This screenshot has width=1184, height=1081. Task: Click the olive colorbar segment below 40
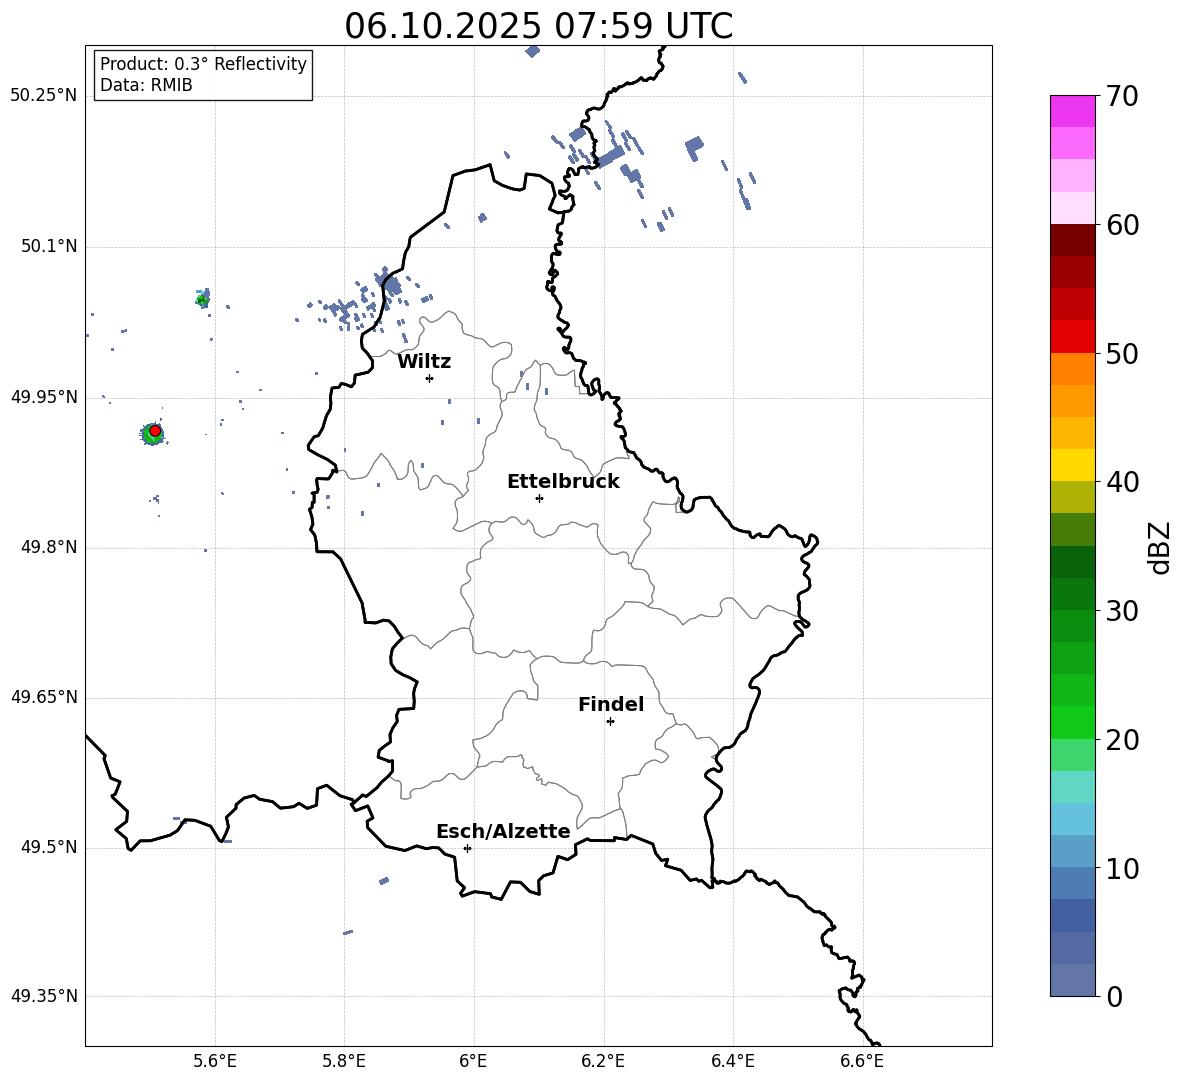click(x=1072, y=497)
